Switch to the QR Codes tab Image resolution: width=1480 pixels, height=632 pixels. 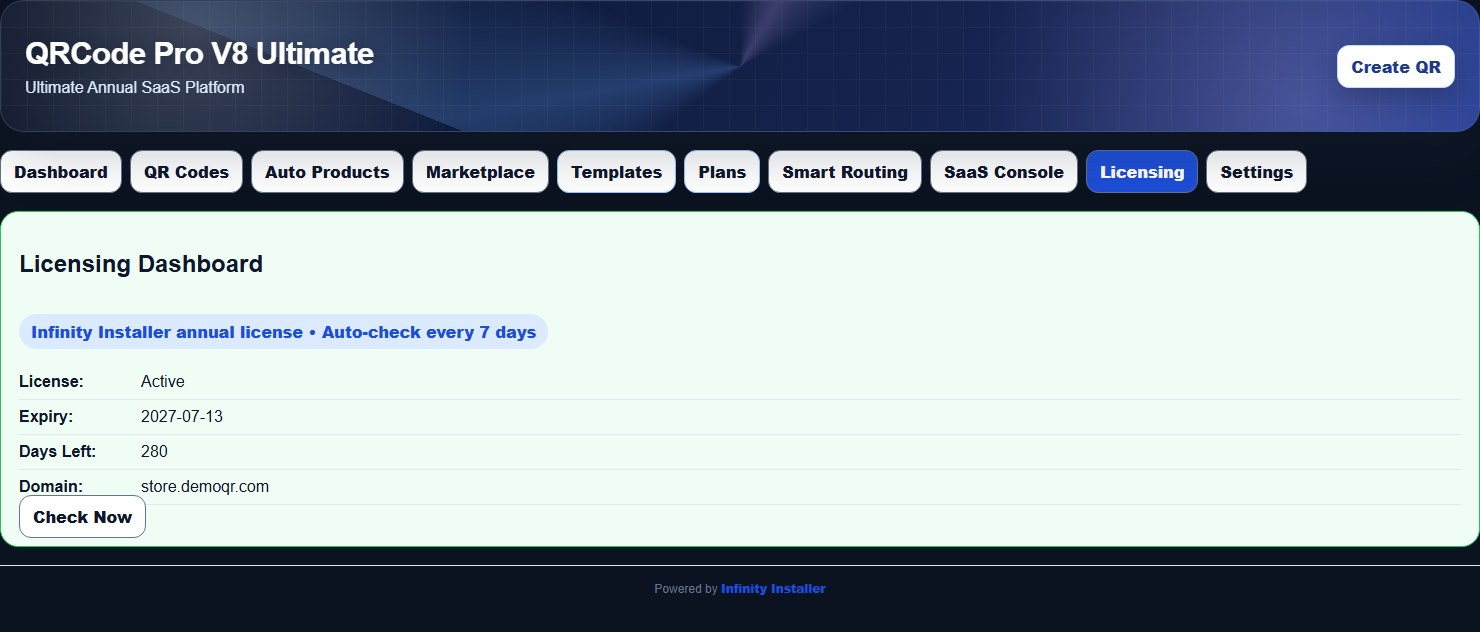click(x=186, y=172)
